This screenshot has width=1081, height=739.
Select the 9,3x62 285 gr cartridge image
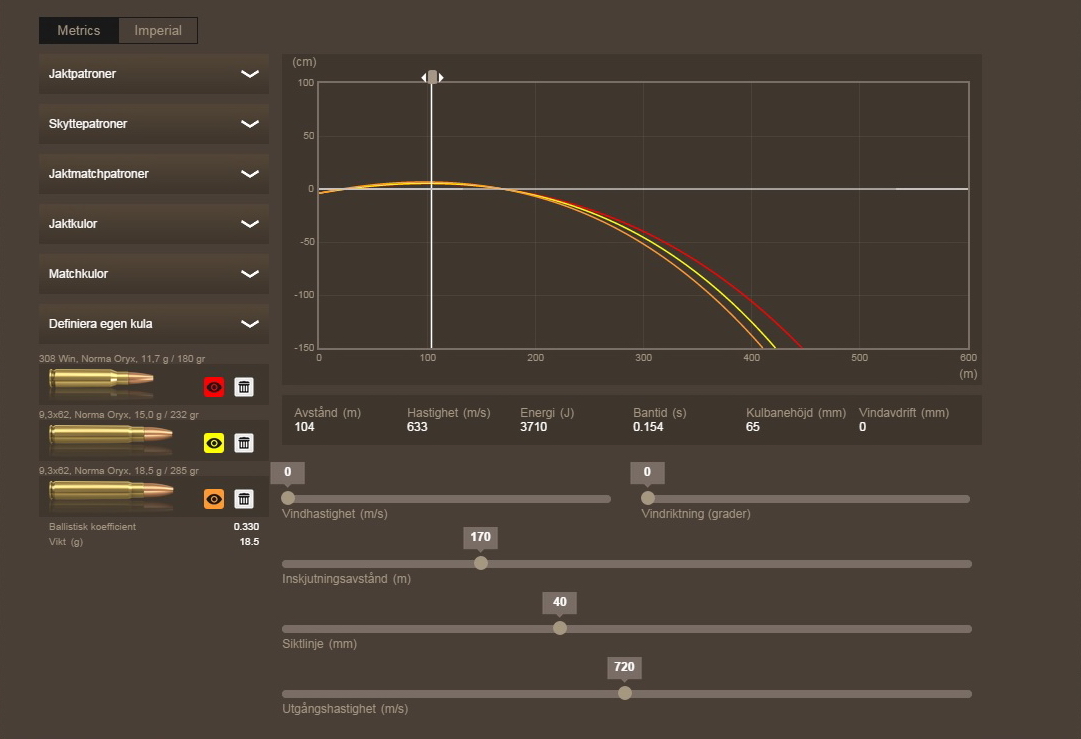point(110,492)
